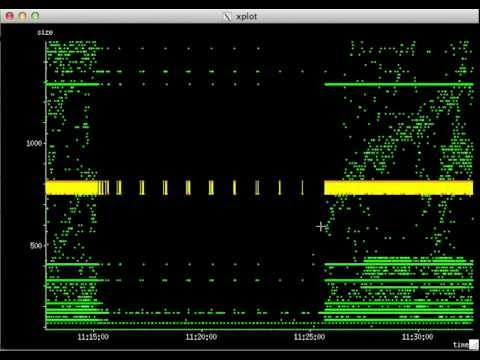The height and width of the screenshot is (360, 480).
Task: Click the X11 icon in the title bar
Action: pyautogui.click(x=227, y=16)
